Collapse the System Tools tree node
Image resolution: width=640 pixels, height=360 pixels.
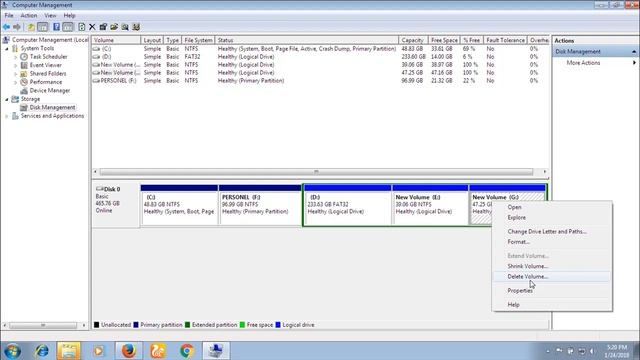(7, 49)
